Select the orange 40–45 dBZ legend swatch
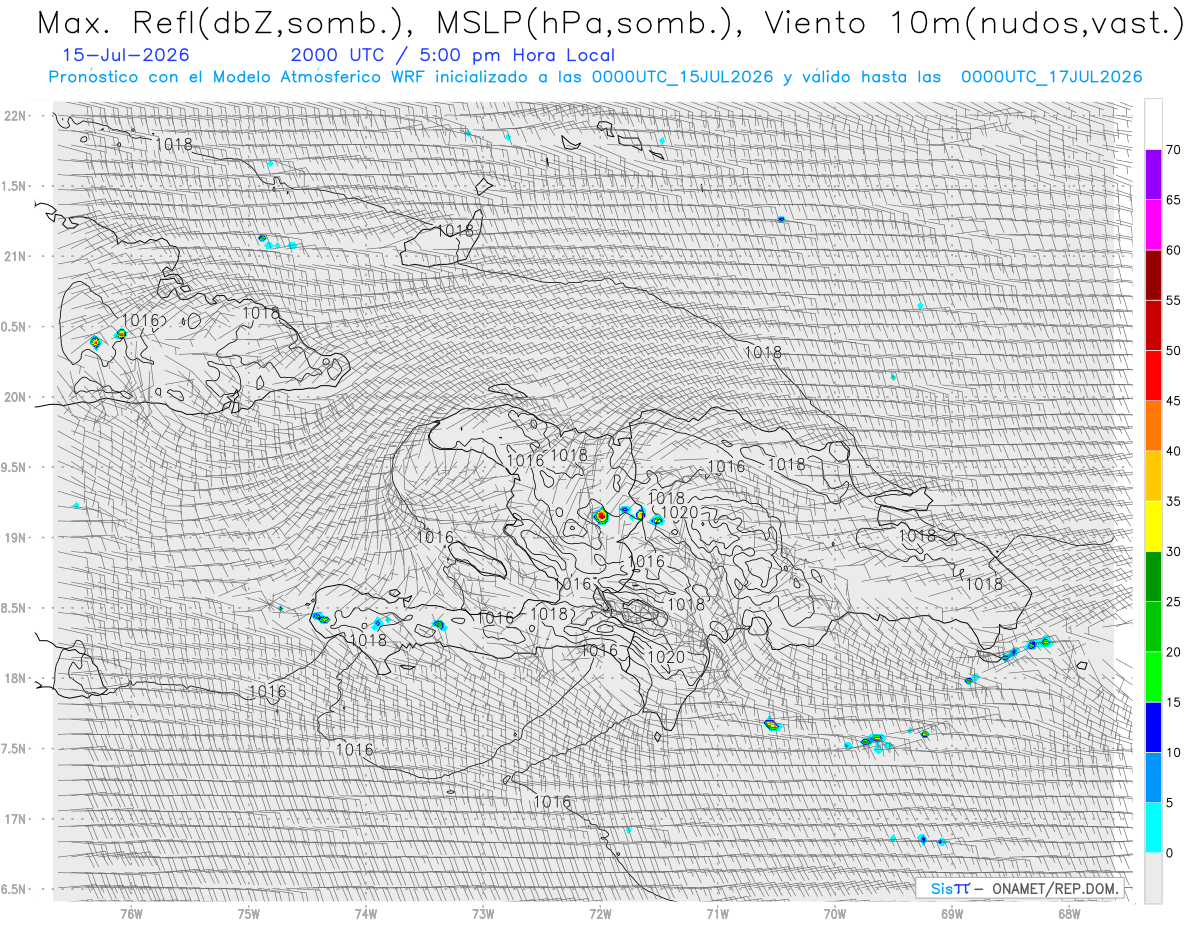This screenshot has height=927, width=1200. pos(1153,426)
